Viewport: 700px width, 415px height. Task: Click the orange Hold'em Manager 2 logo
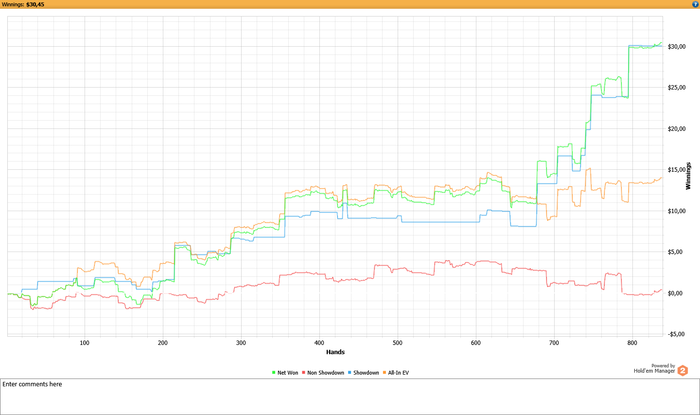[x=683, y=370]
